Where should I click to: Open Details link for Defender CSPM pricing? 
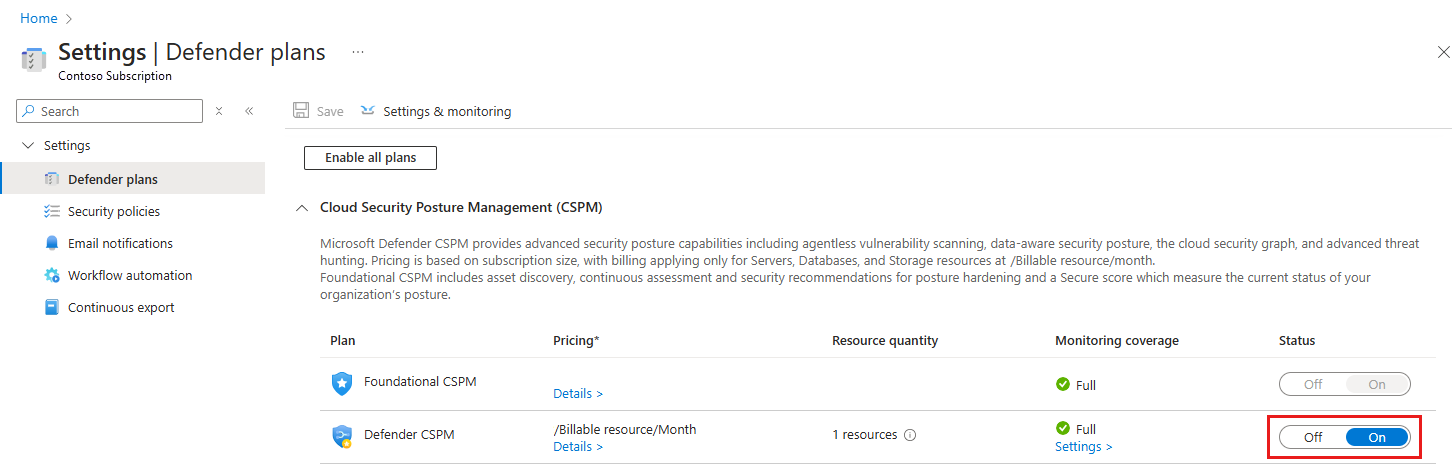point(578,446)
